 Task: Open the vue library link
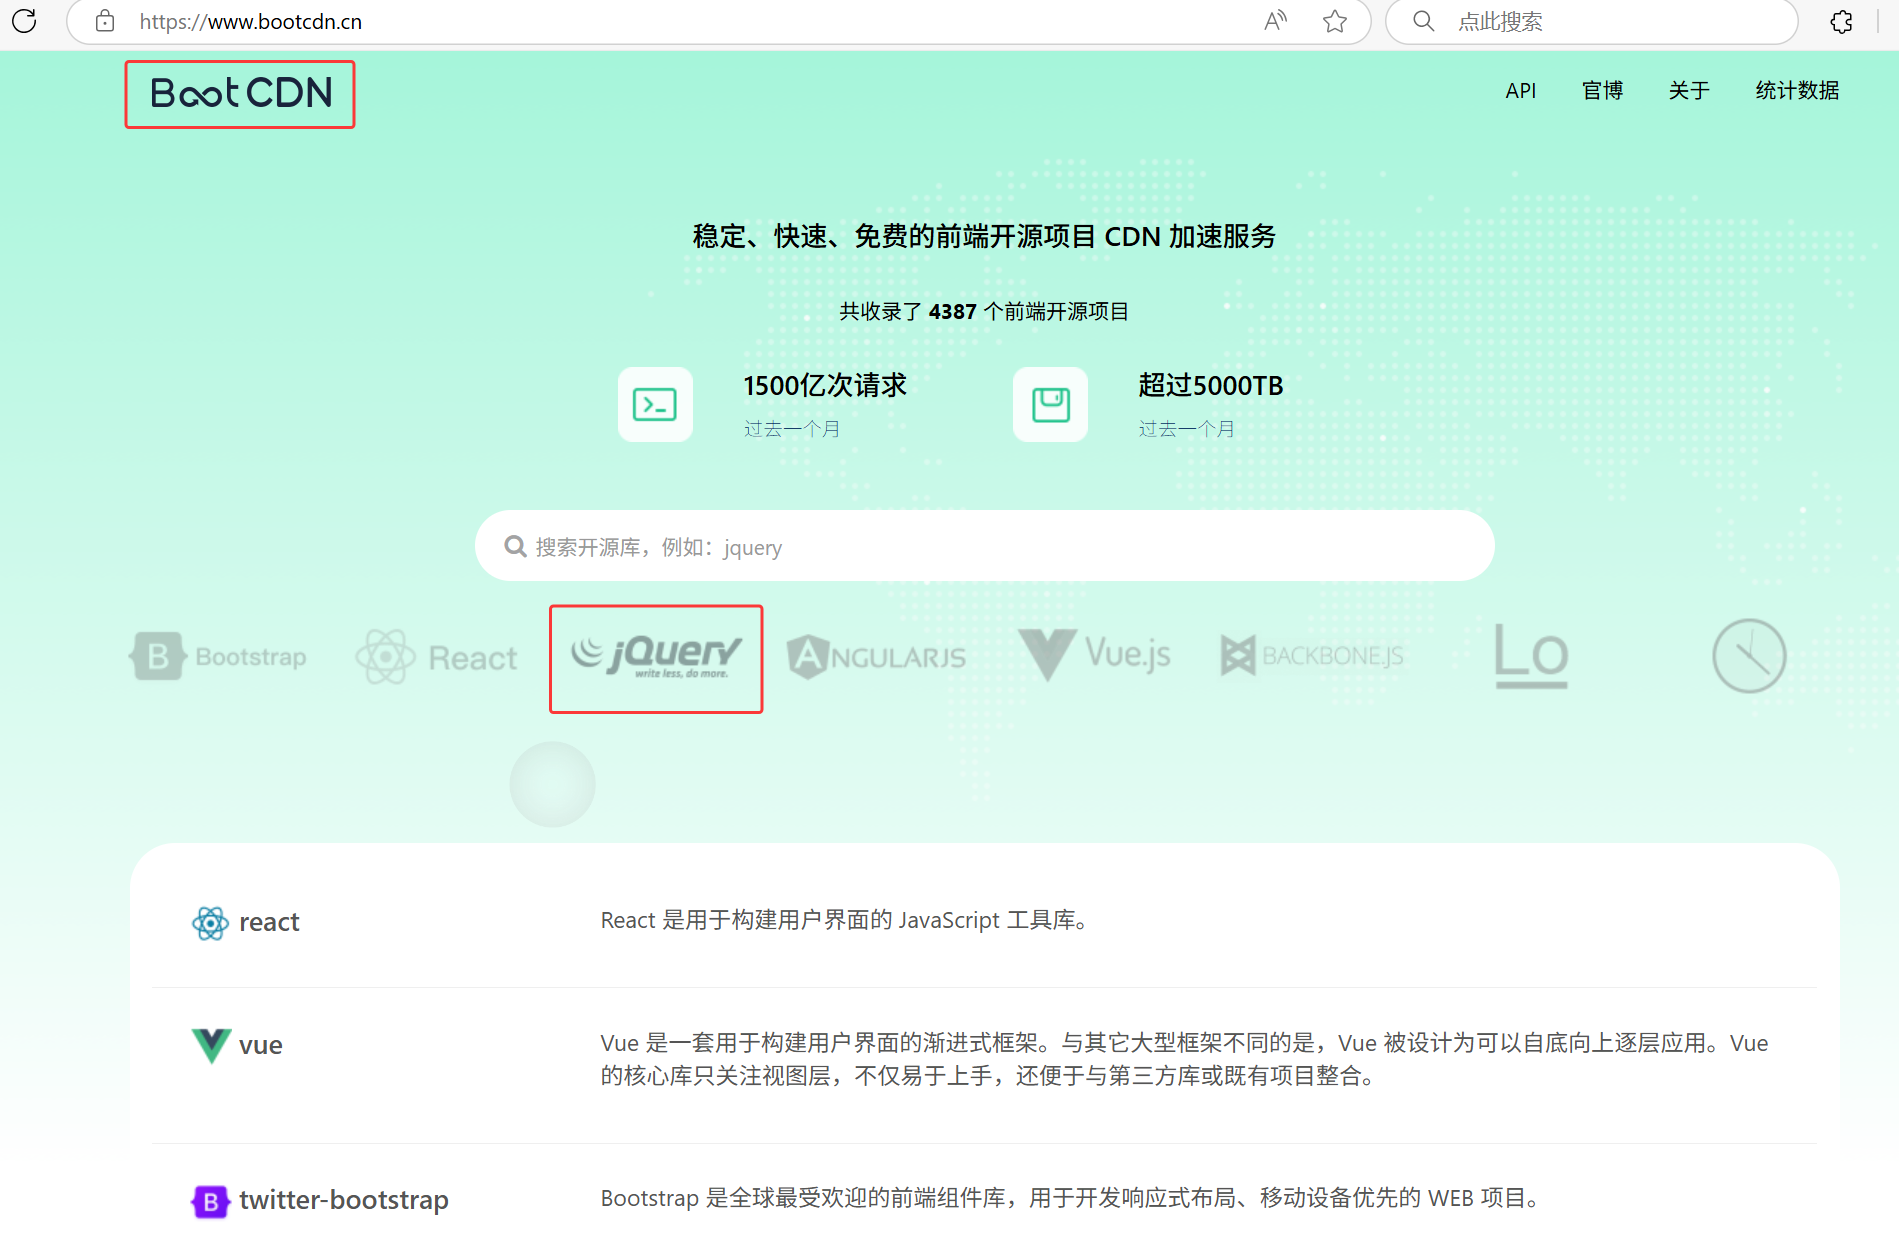[260, 1045]
